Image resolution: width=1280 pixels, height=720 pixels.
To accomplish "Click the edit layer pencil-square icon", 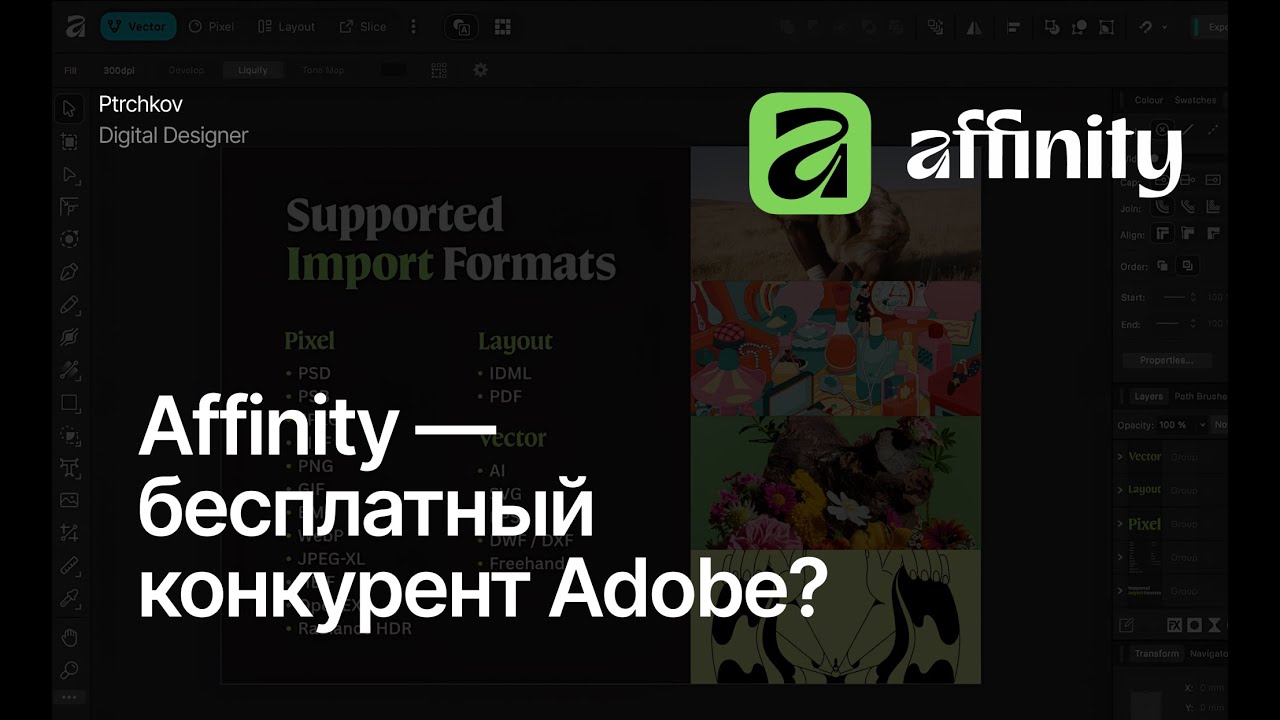I will point(1126,626).
